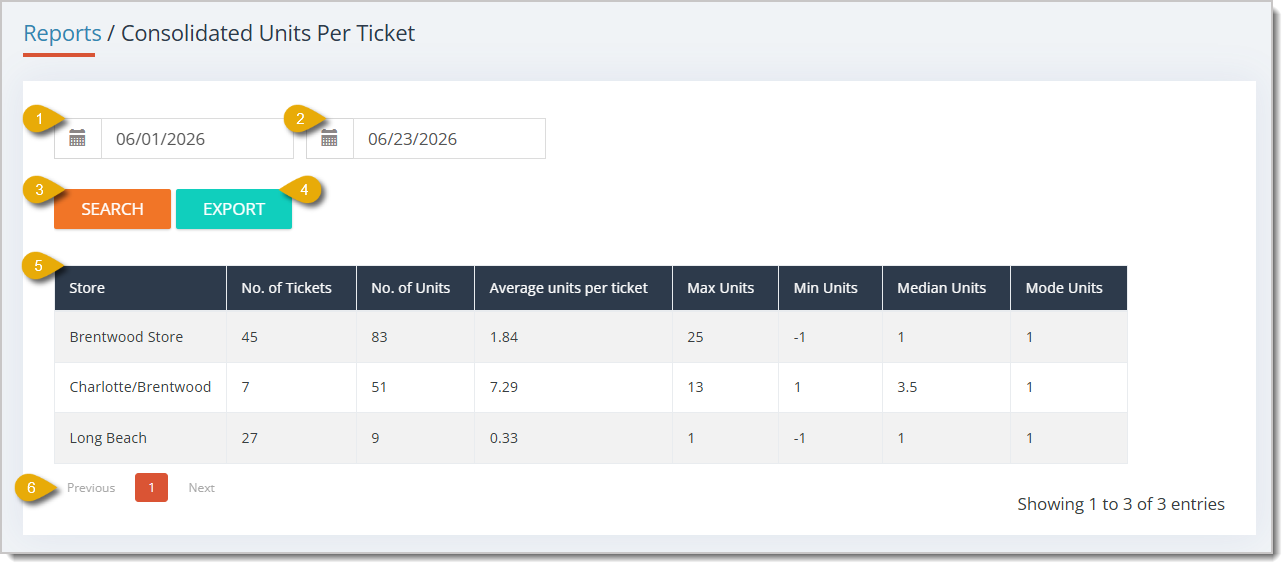The image size is (1288, 569).
Task: Select page 1 in pagination
Action: coord(151,488)
